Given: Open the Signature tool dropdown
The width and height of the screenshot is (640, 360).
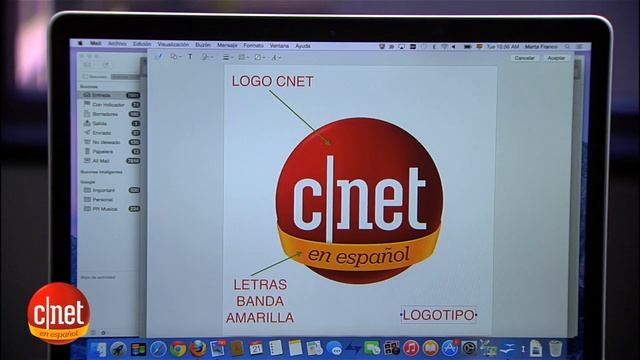Looking at the screenshot, I should pyautogui.click(x=207, y=58).
